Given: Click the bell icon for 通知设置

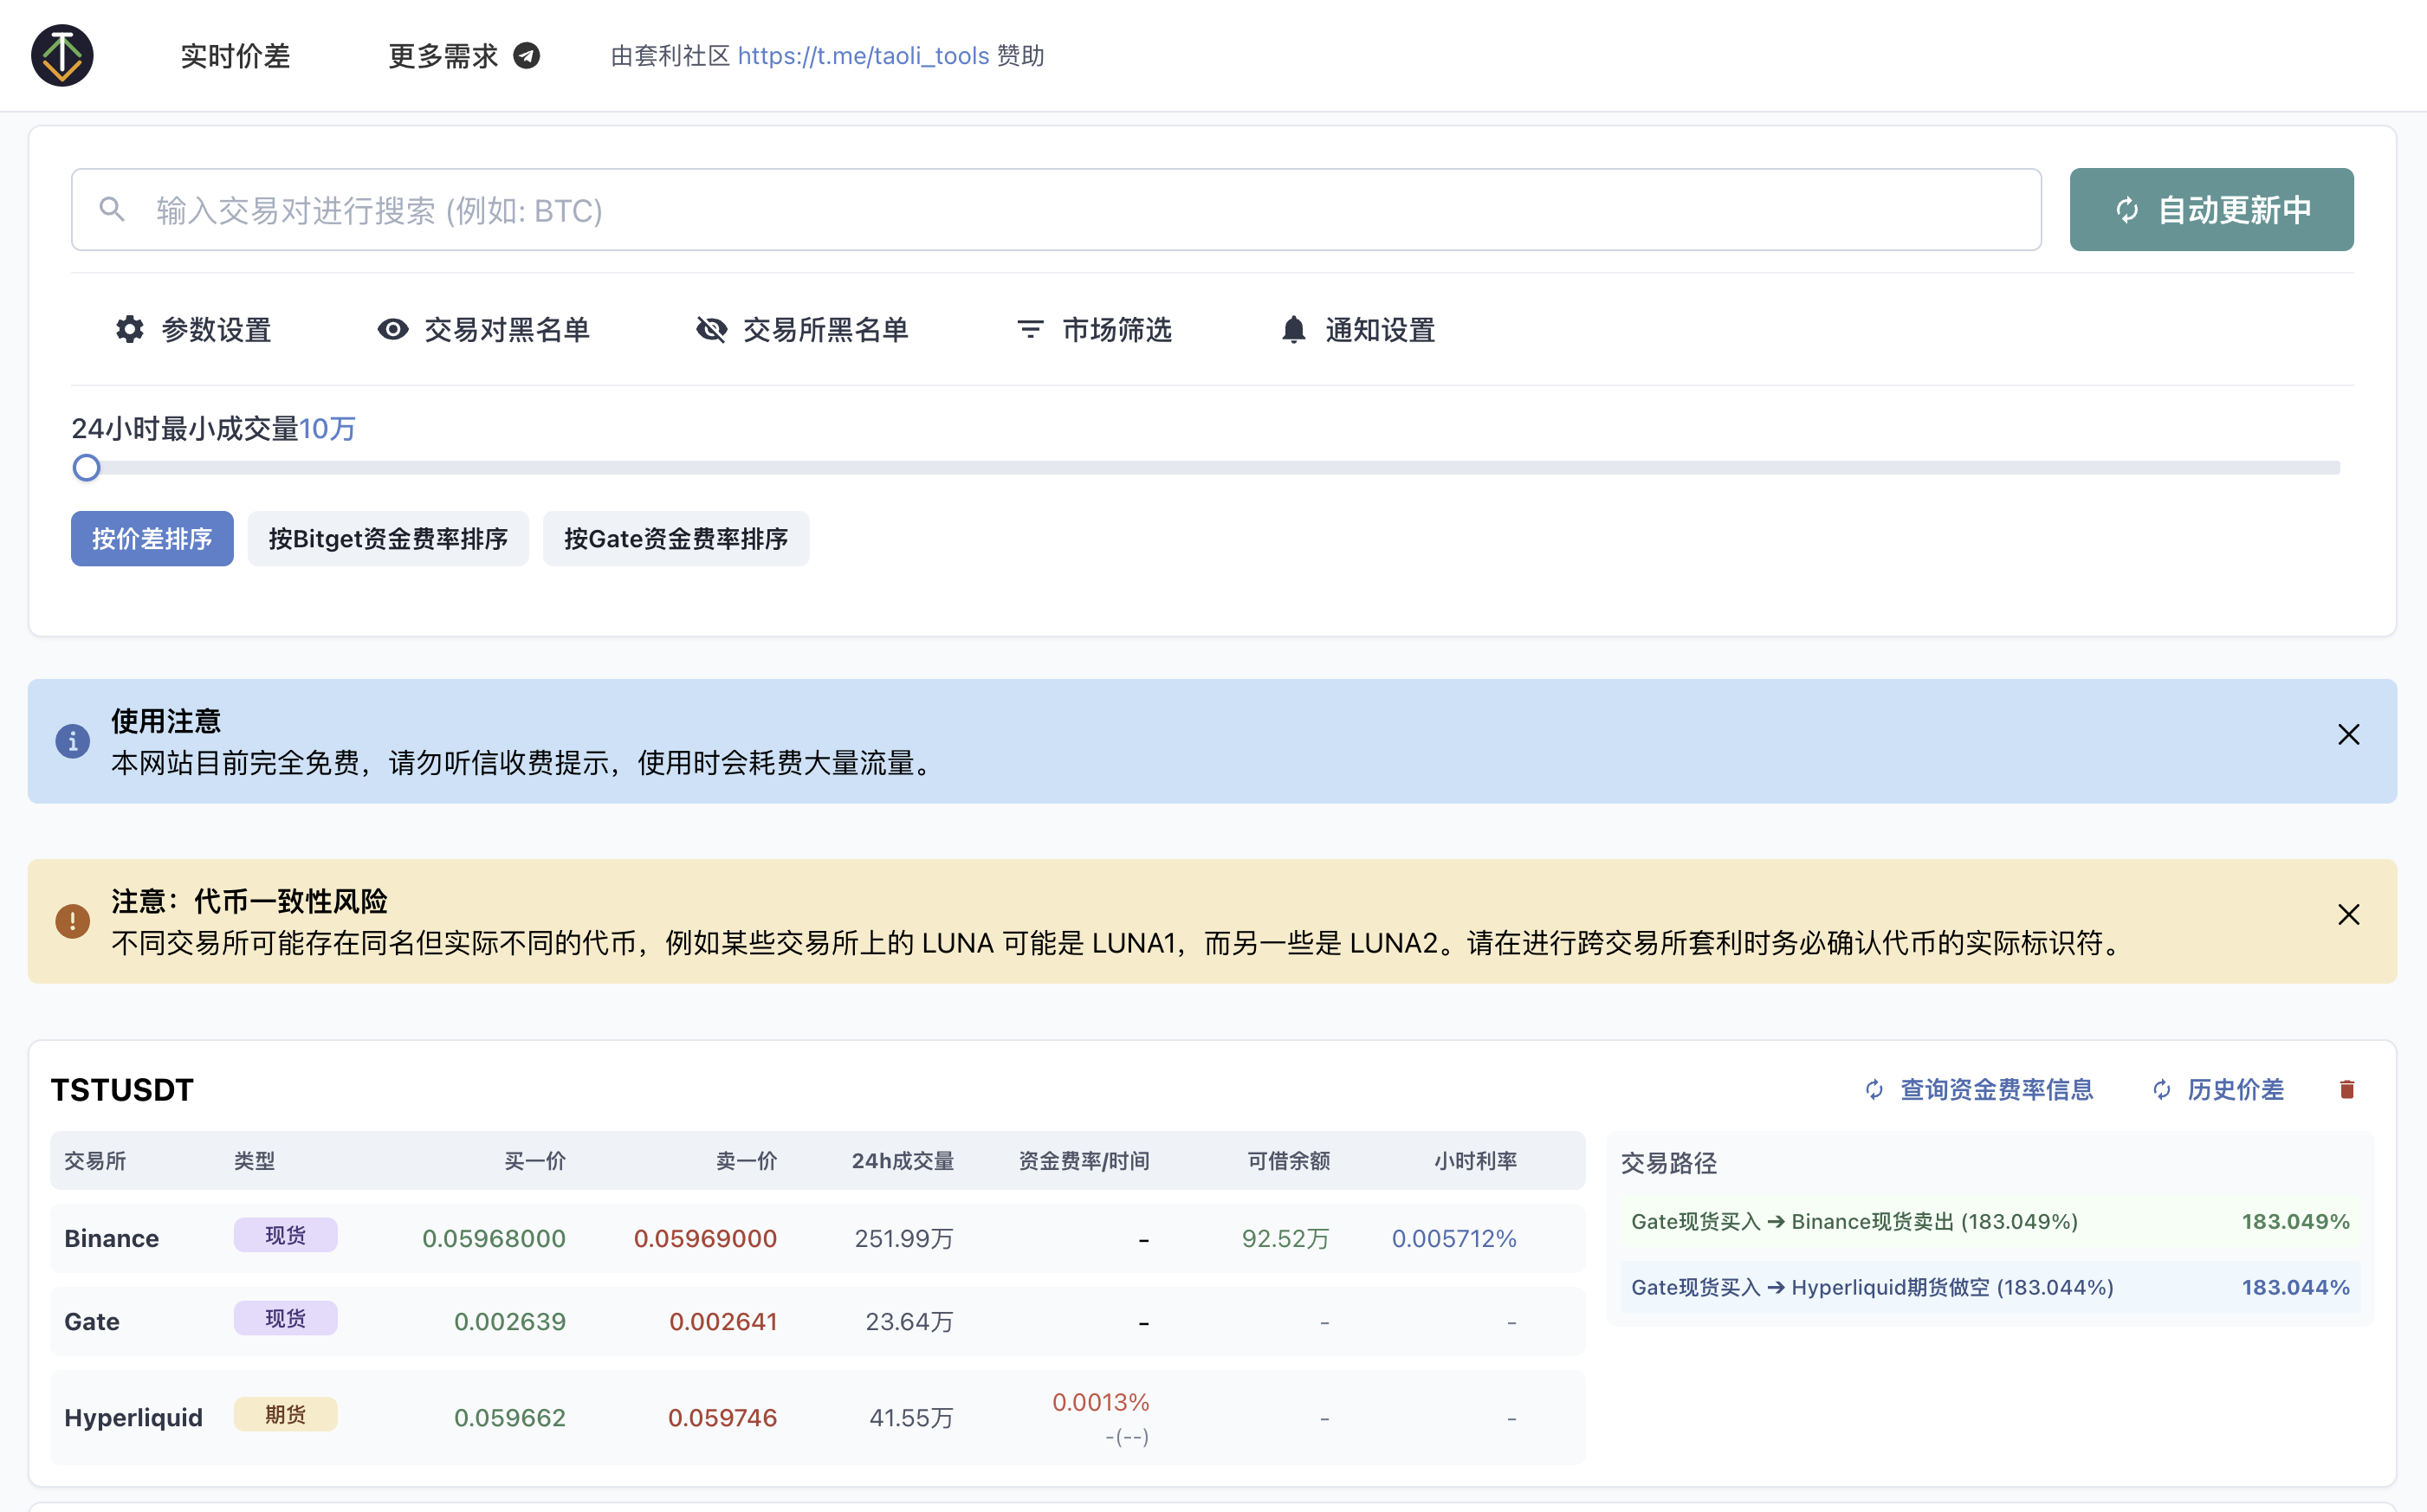Looking at the screenshot, I should pyautogui.click(x=1293, y=329).
